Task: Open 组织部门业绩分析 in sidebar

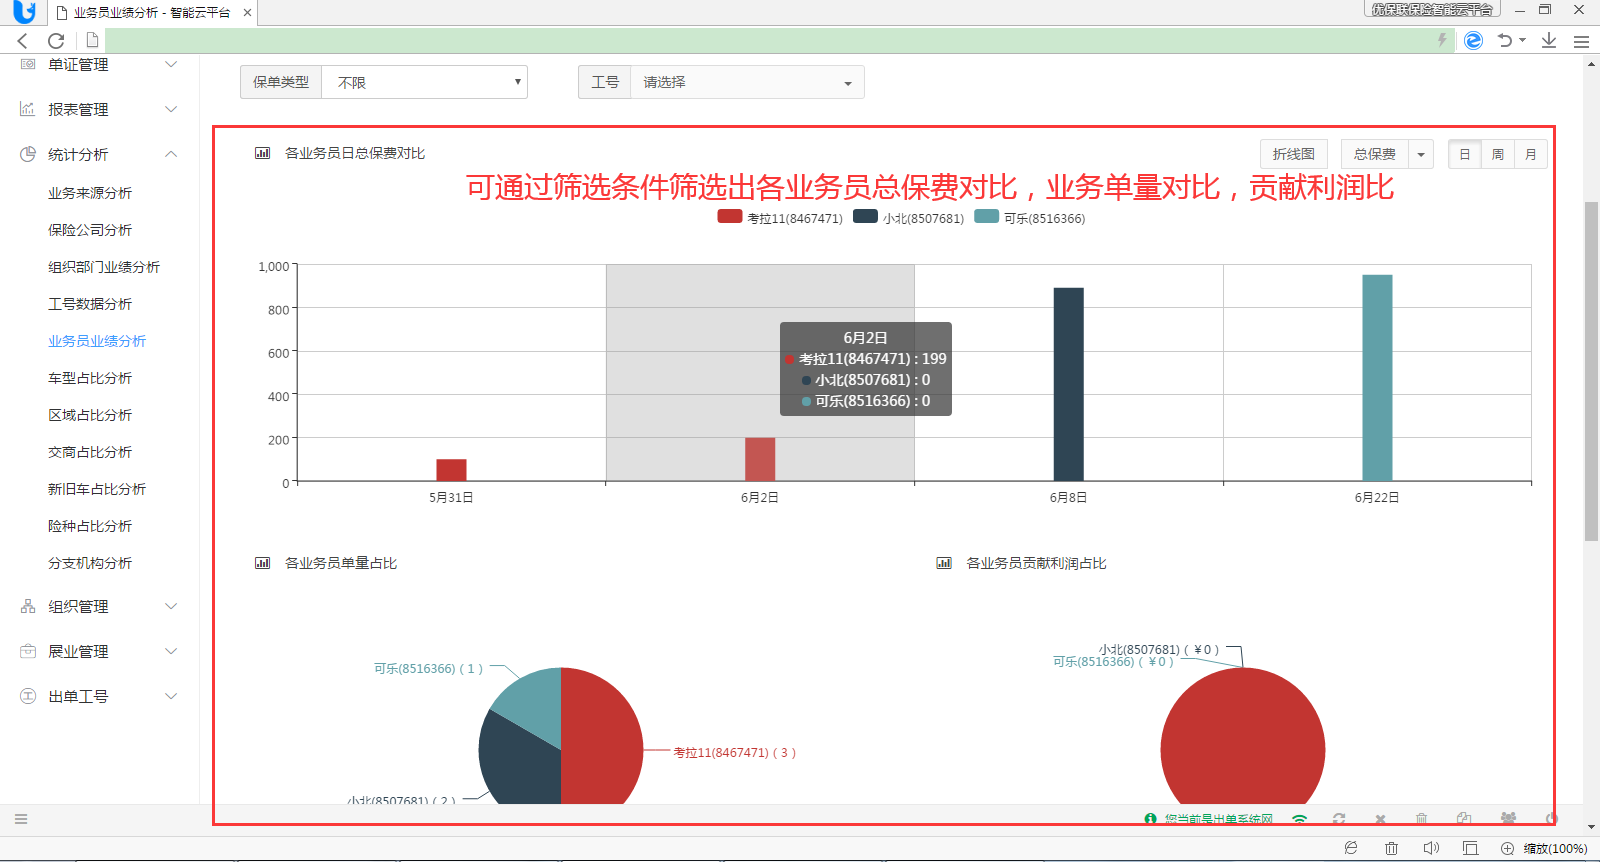Action: 104,267
